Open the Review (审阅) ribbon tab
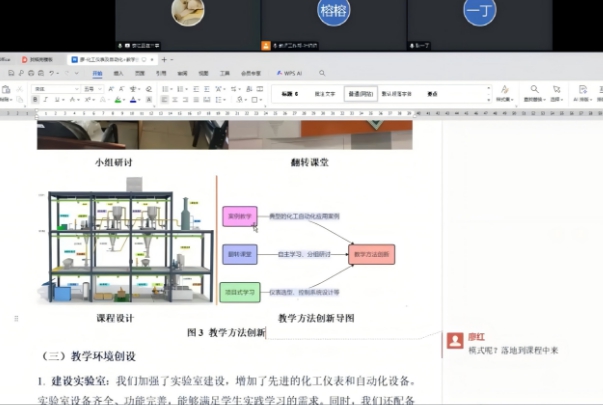The image size is (603, 405). click(x=182, y=73)
